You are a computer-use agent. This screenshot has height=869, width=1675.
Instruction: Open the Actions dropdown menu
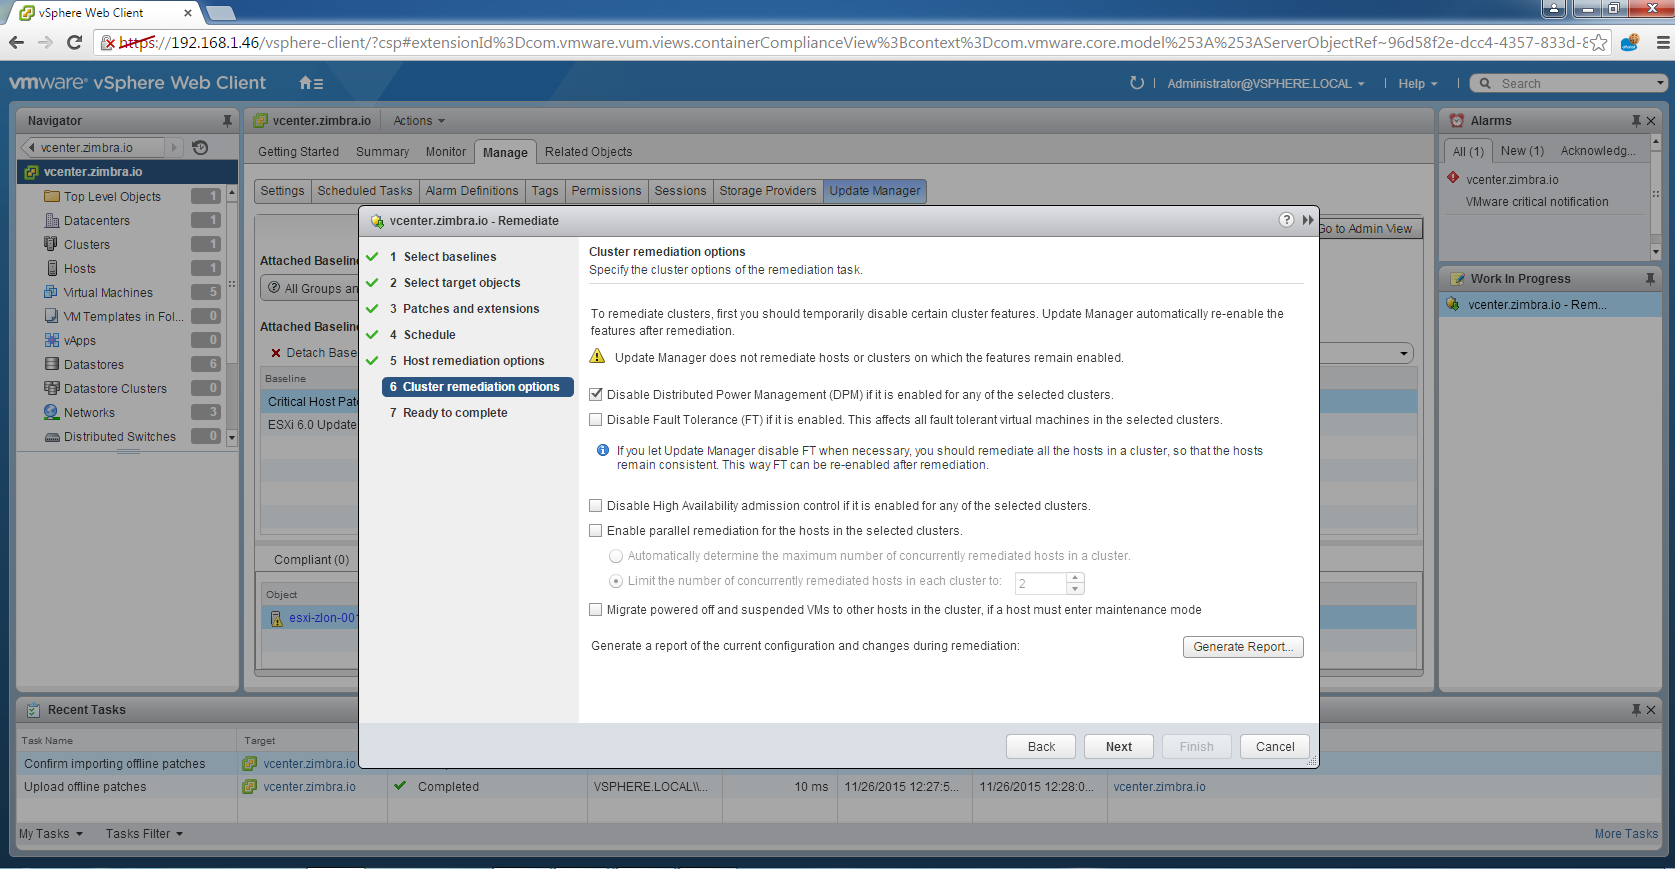tap(419, 121)
